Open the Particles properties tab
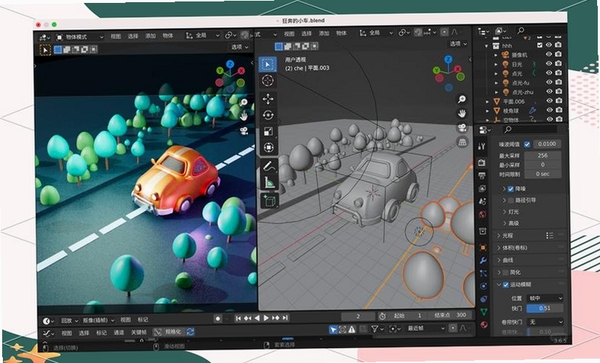Screen dimensions: 600x363 [x=483, y=273]
